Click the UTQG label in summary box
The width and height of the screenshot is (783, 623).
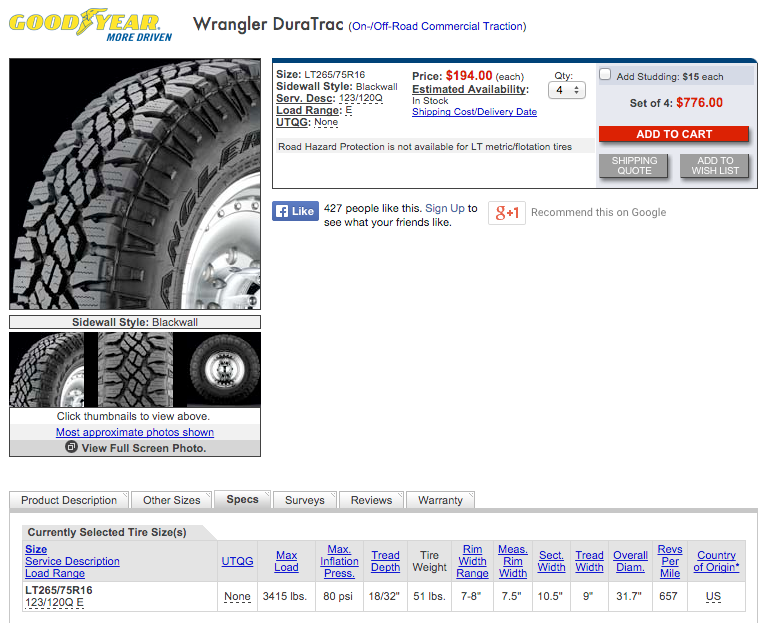293,122
